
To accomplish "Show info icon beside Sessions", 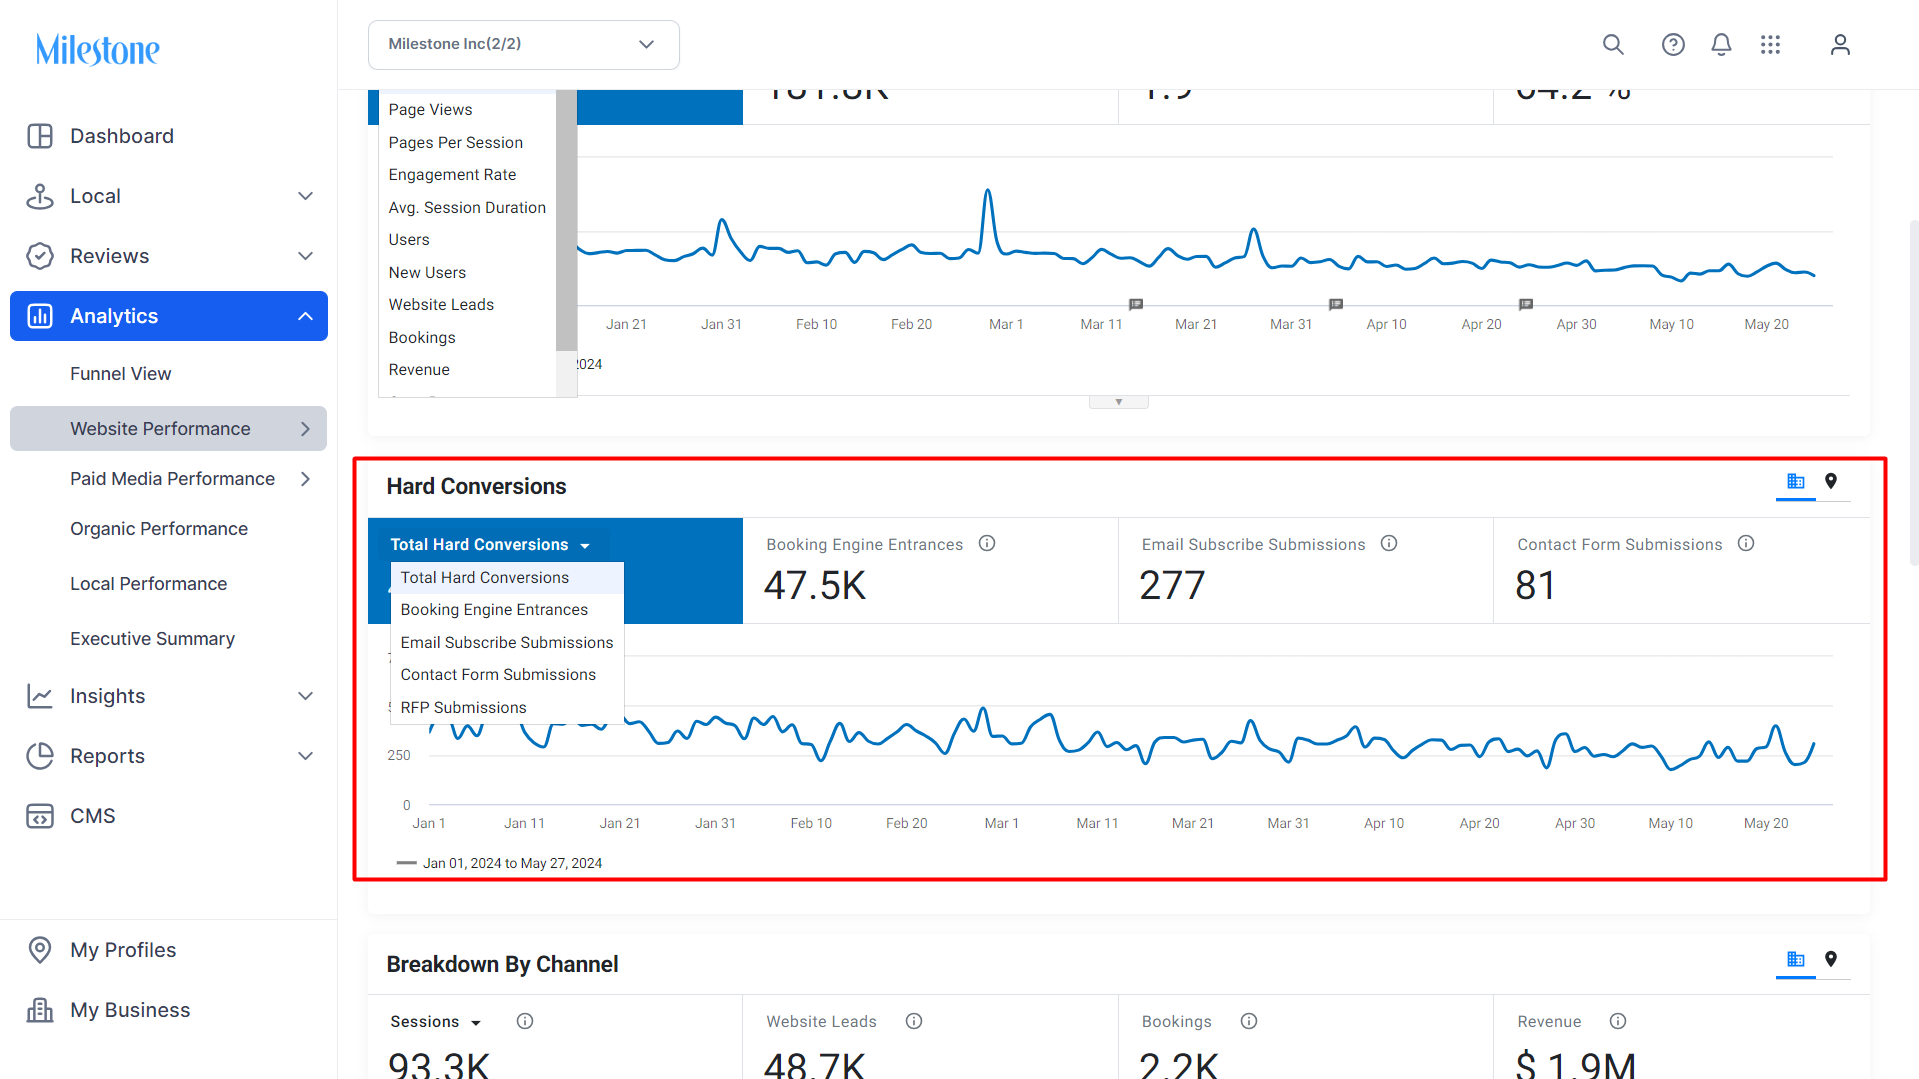I will click(x=525, y=1021).
